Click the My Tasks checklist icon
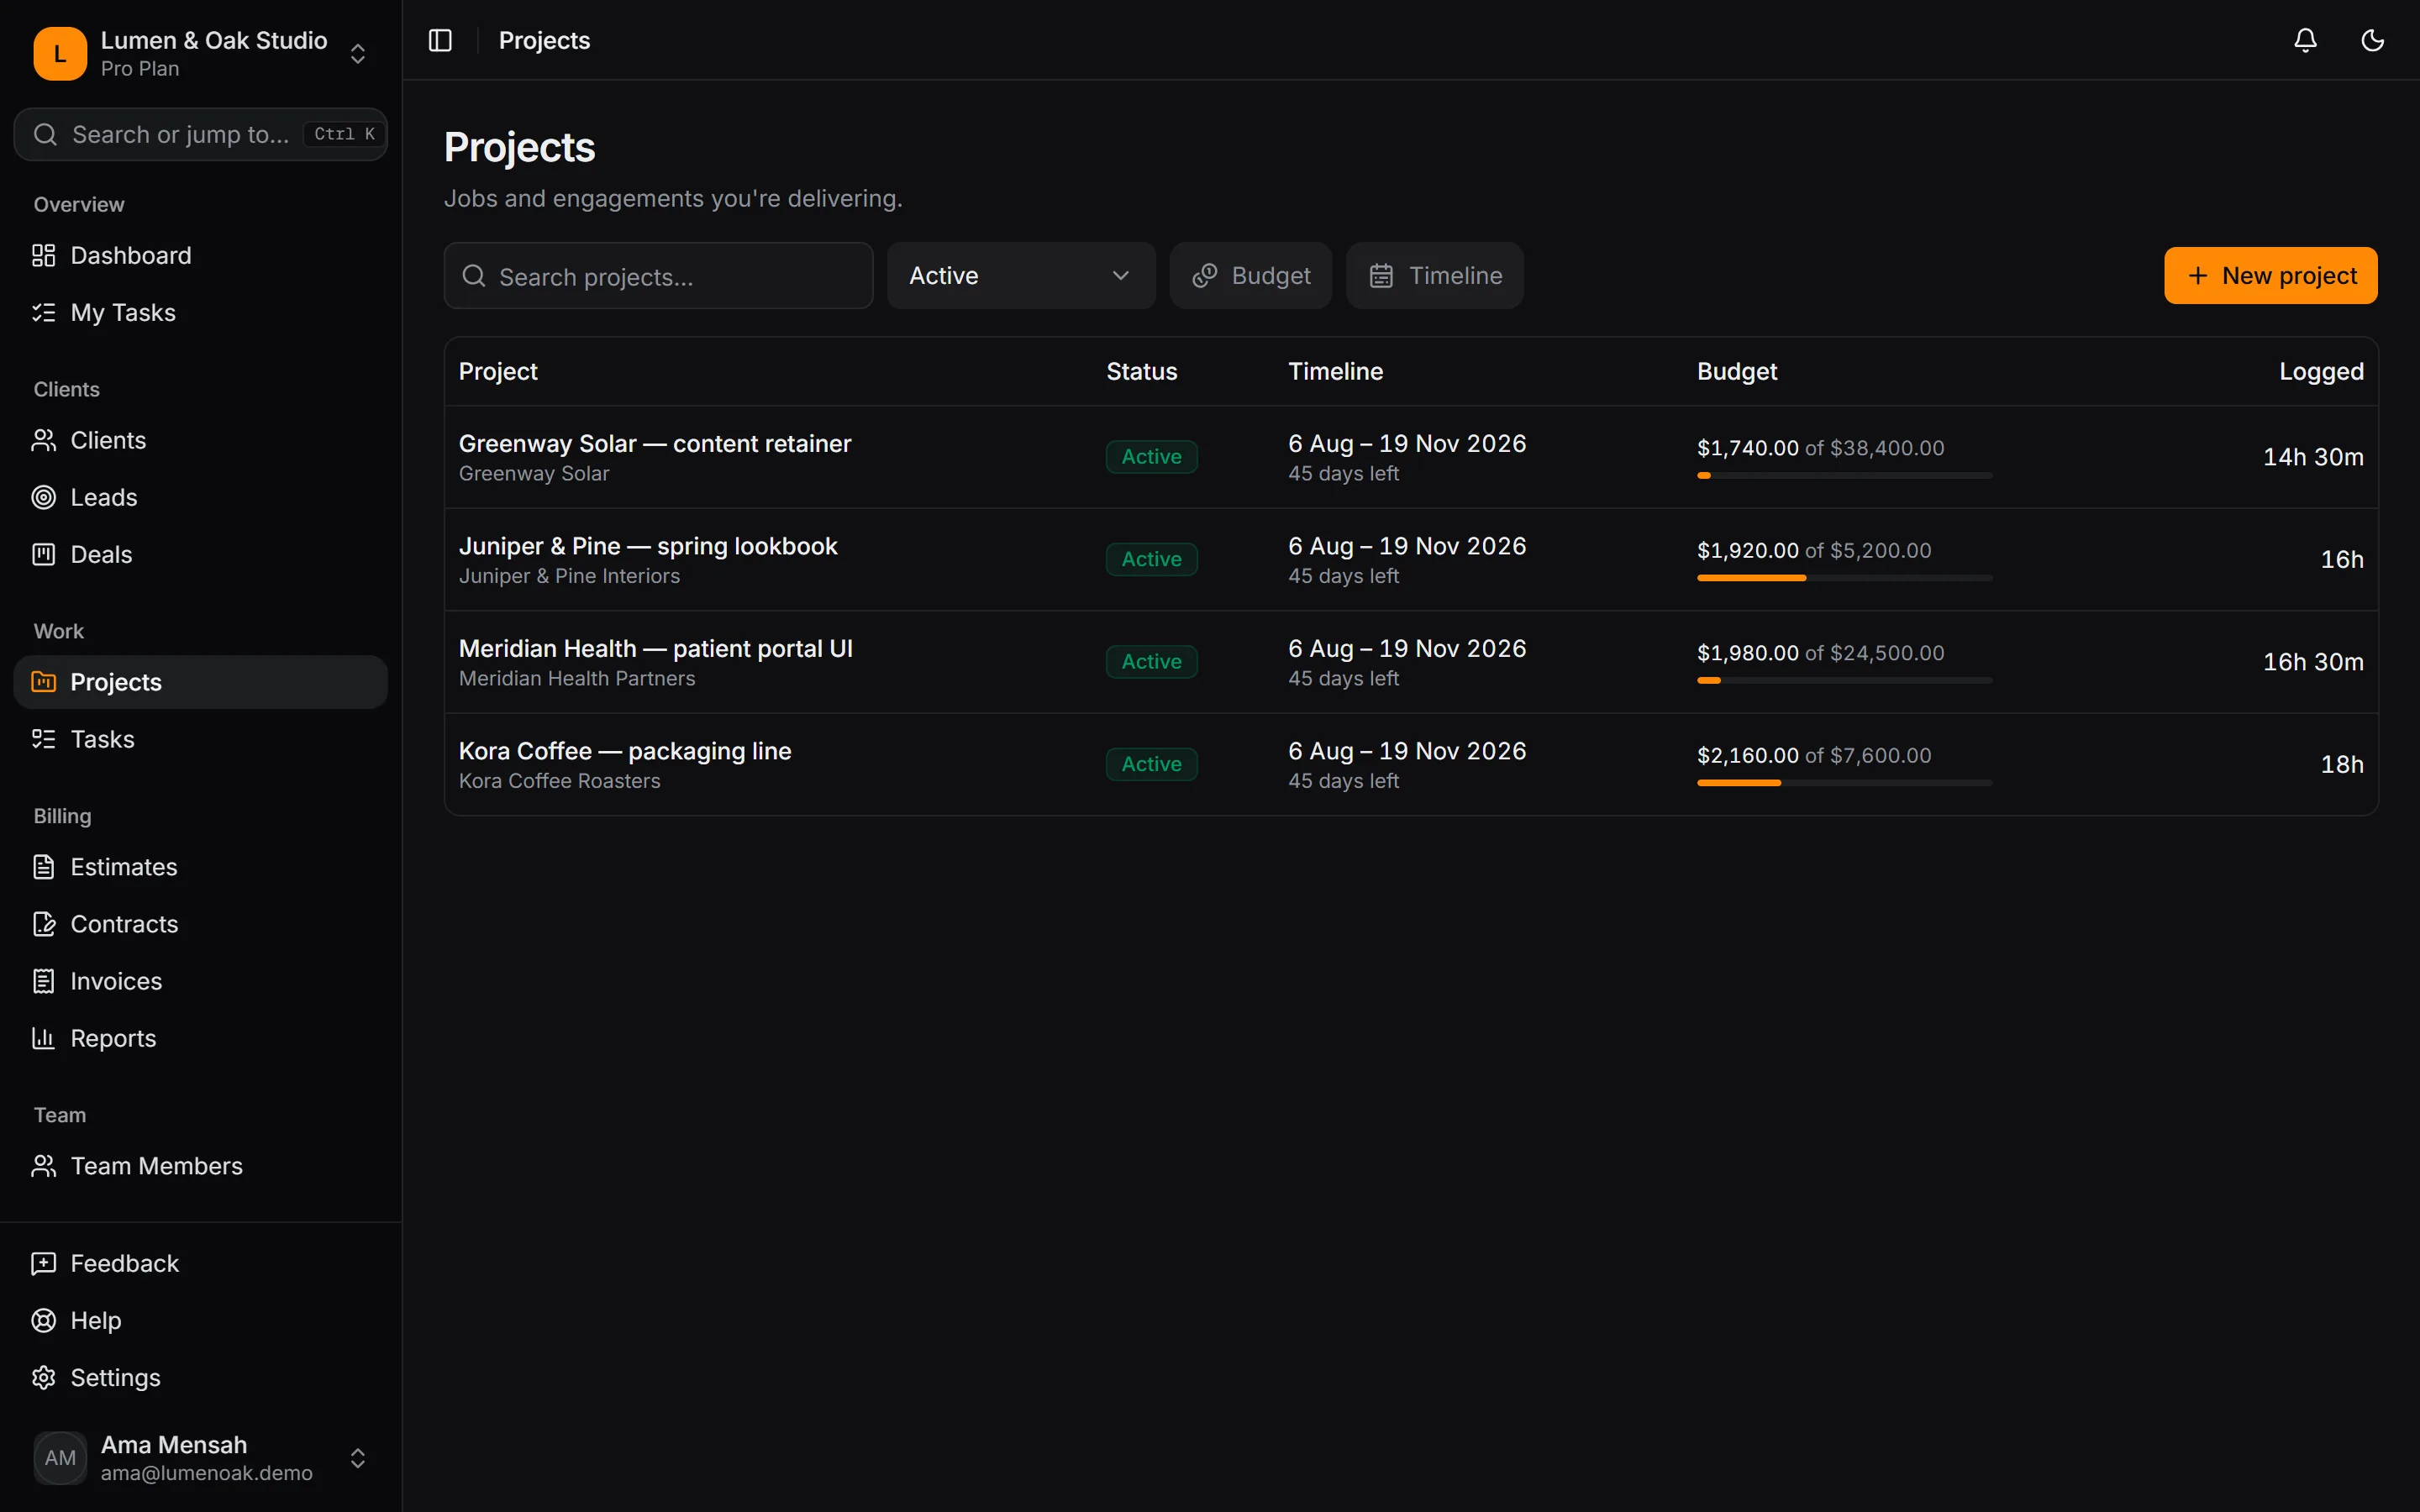The height and width of the screenshot is (1512, 2420). [44, 312]
